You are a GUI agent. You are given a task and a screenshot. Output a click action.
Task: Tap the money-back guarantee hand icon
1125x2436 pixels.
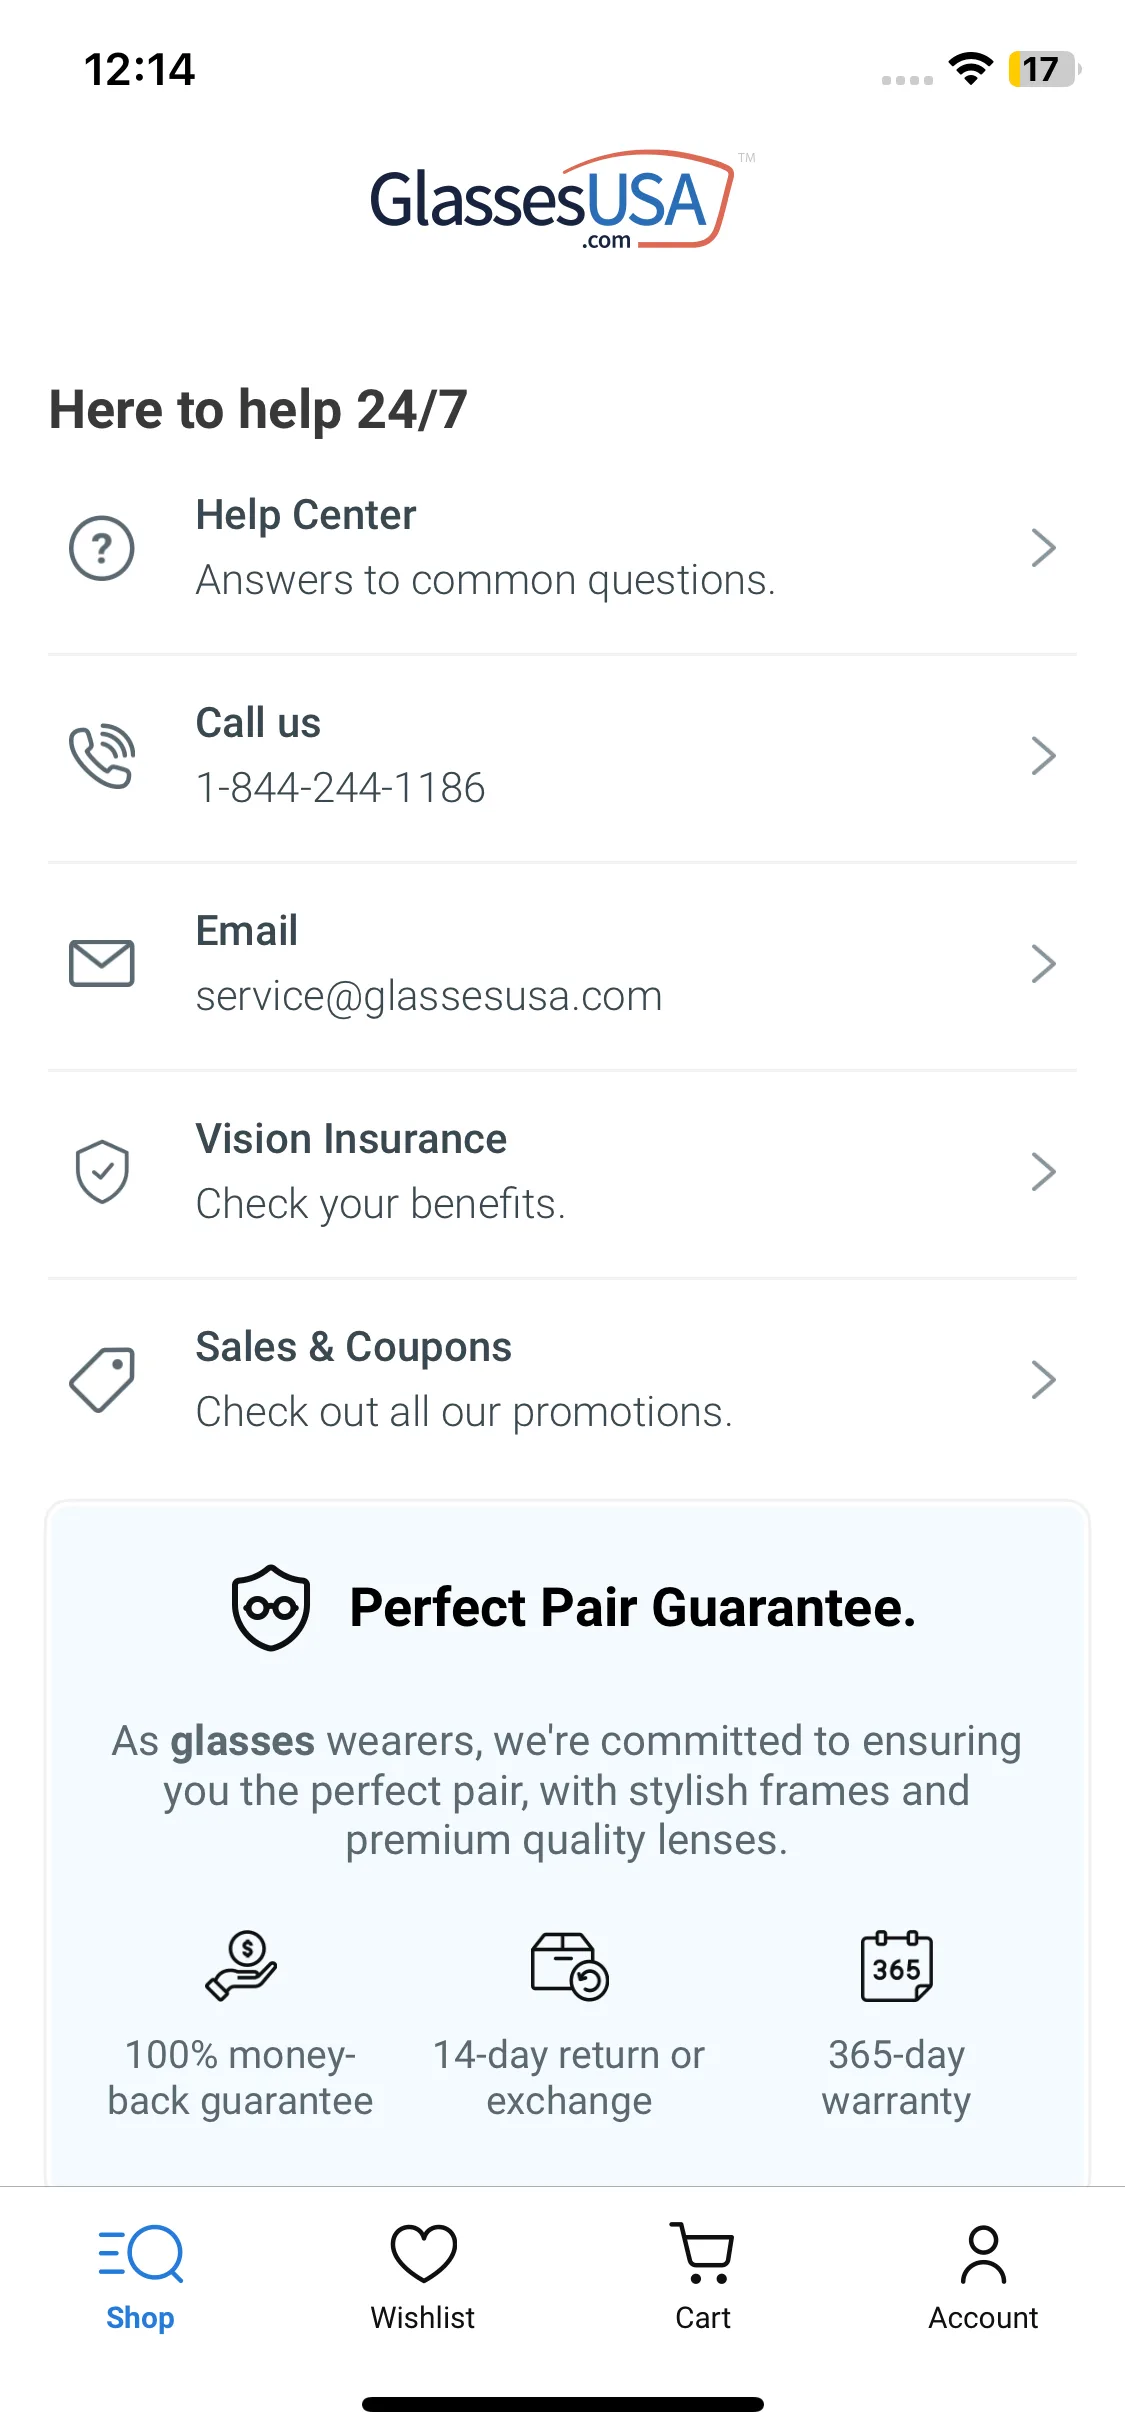[x=241, y=1966]
